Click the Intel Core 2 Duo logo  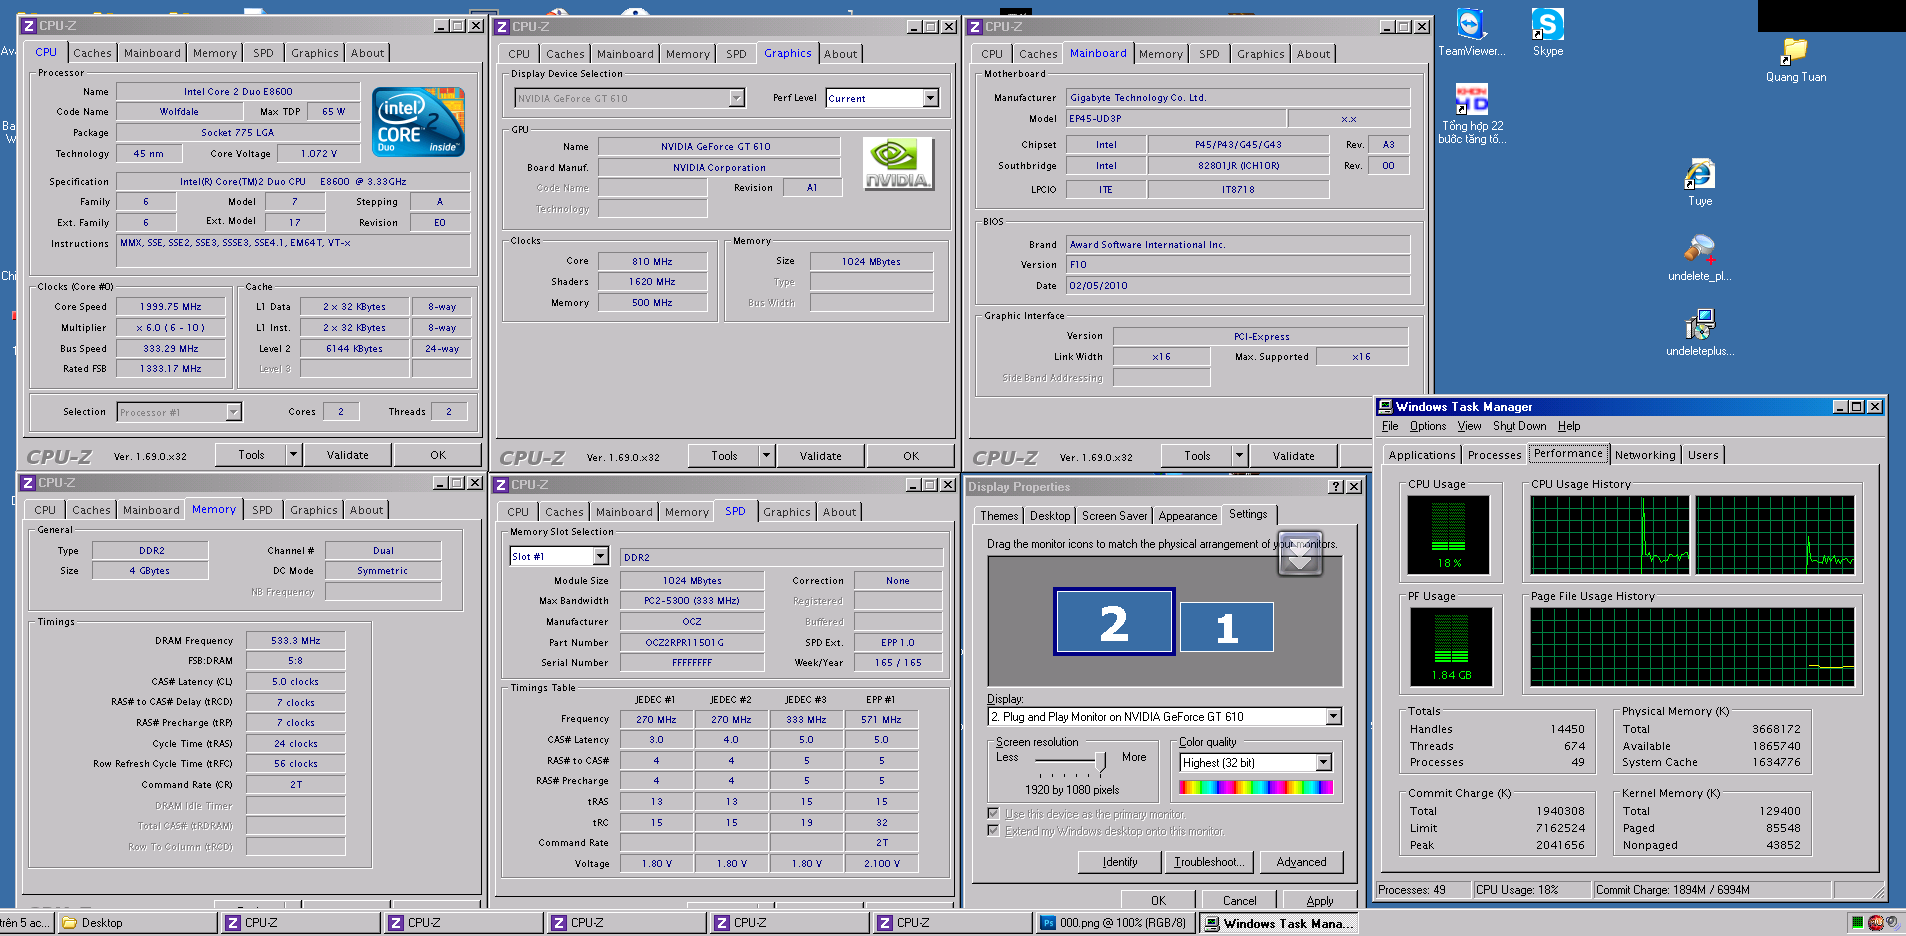pos(418,121)
